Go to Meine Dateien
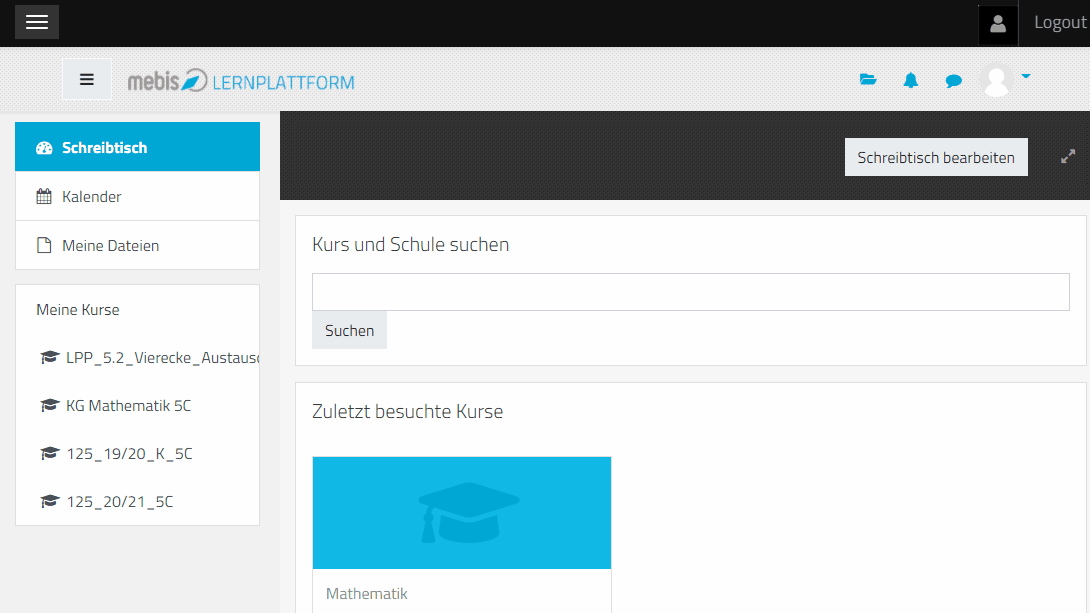 (137, 245)
